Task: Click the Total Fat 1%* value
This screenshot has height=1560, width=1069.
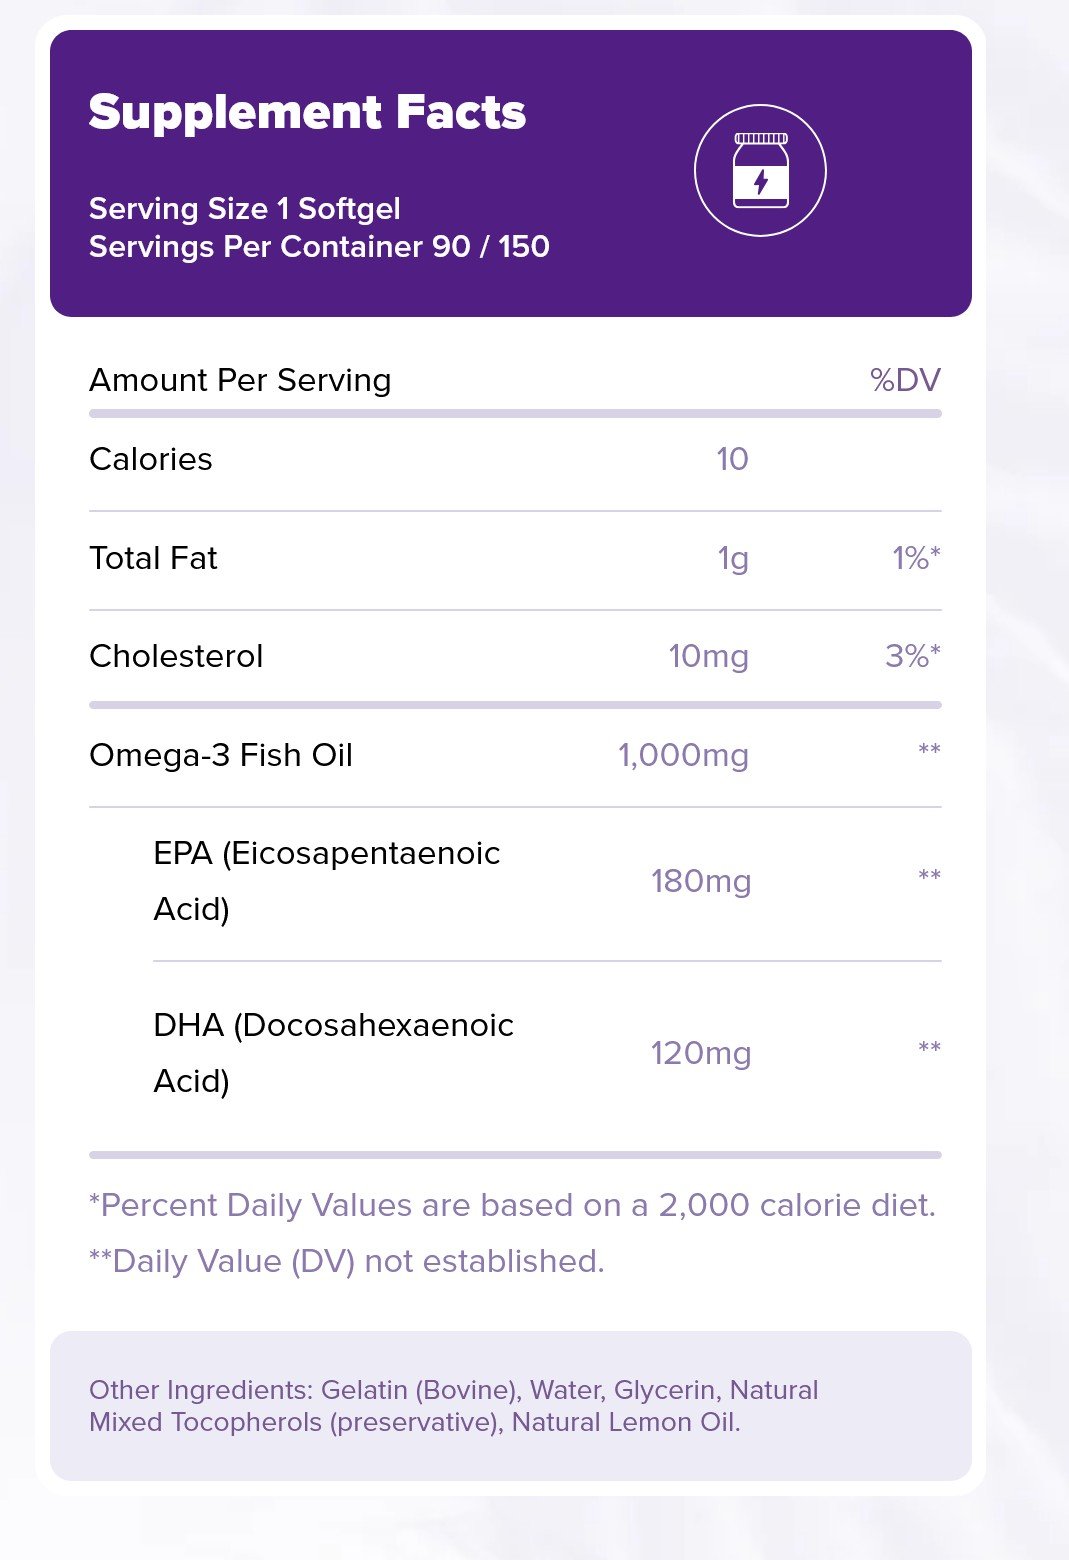Action: 915,558
